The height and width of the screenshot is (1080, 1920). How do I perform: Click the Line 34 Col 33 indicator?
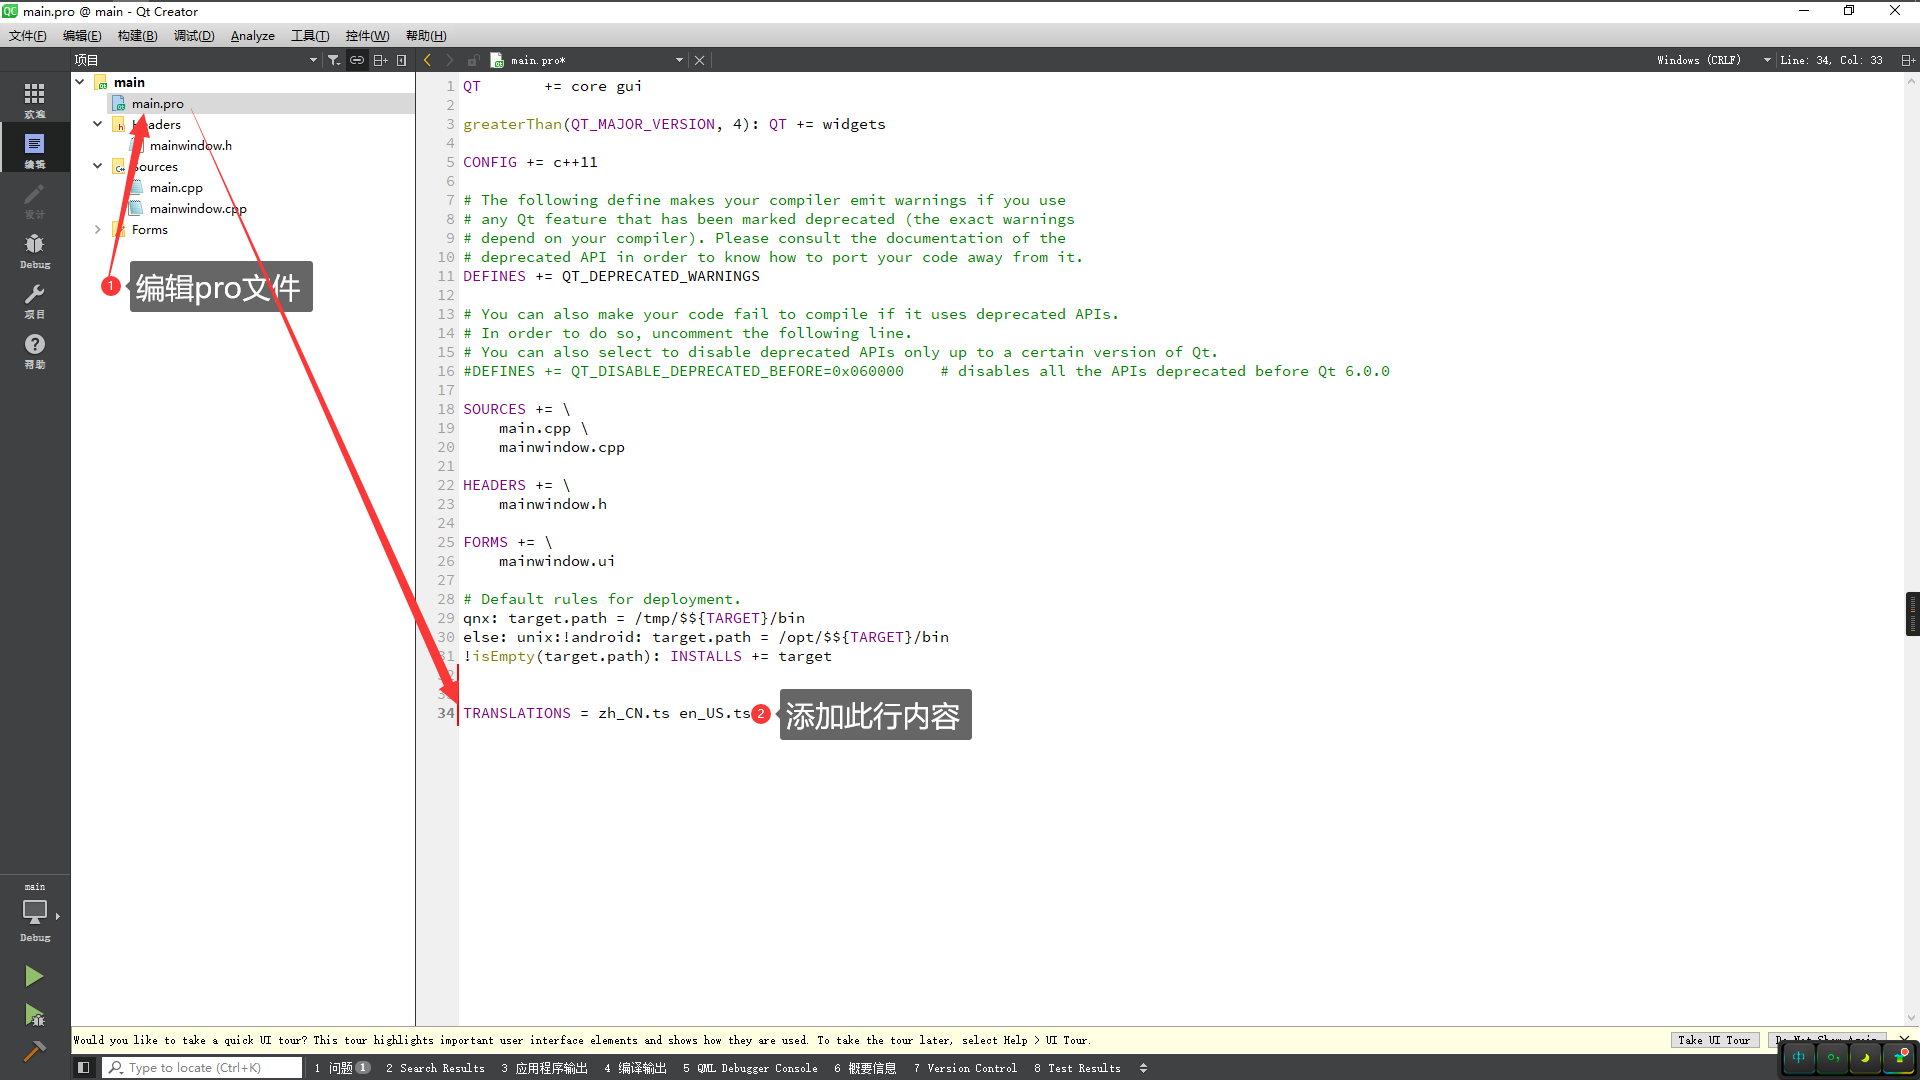pos(1831,60)
